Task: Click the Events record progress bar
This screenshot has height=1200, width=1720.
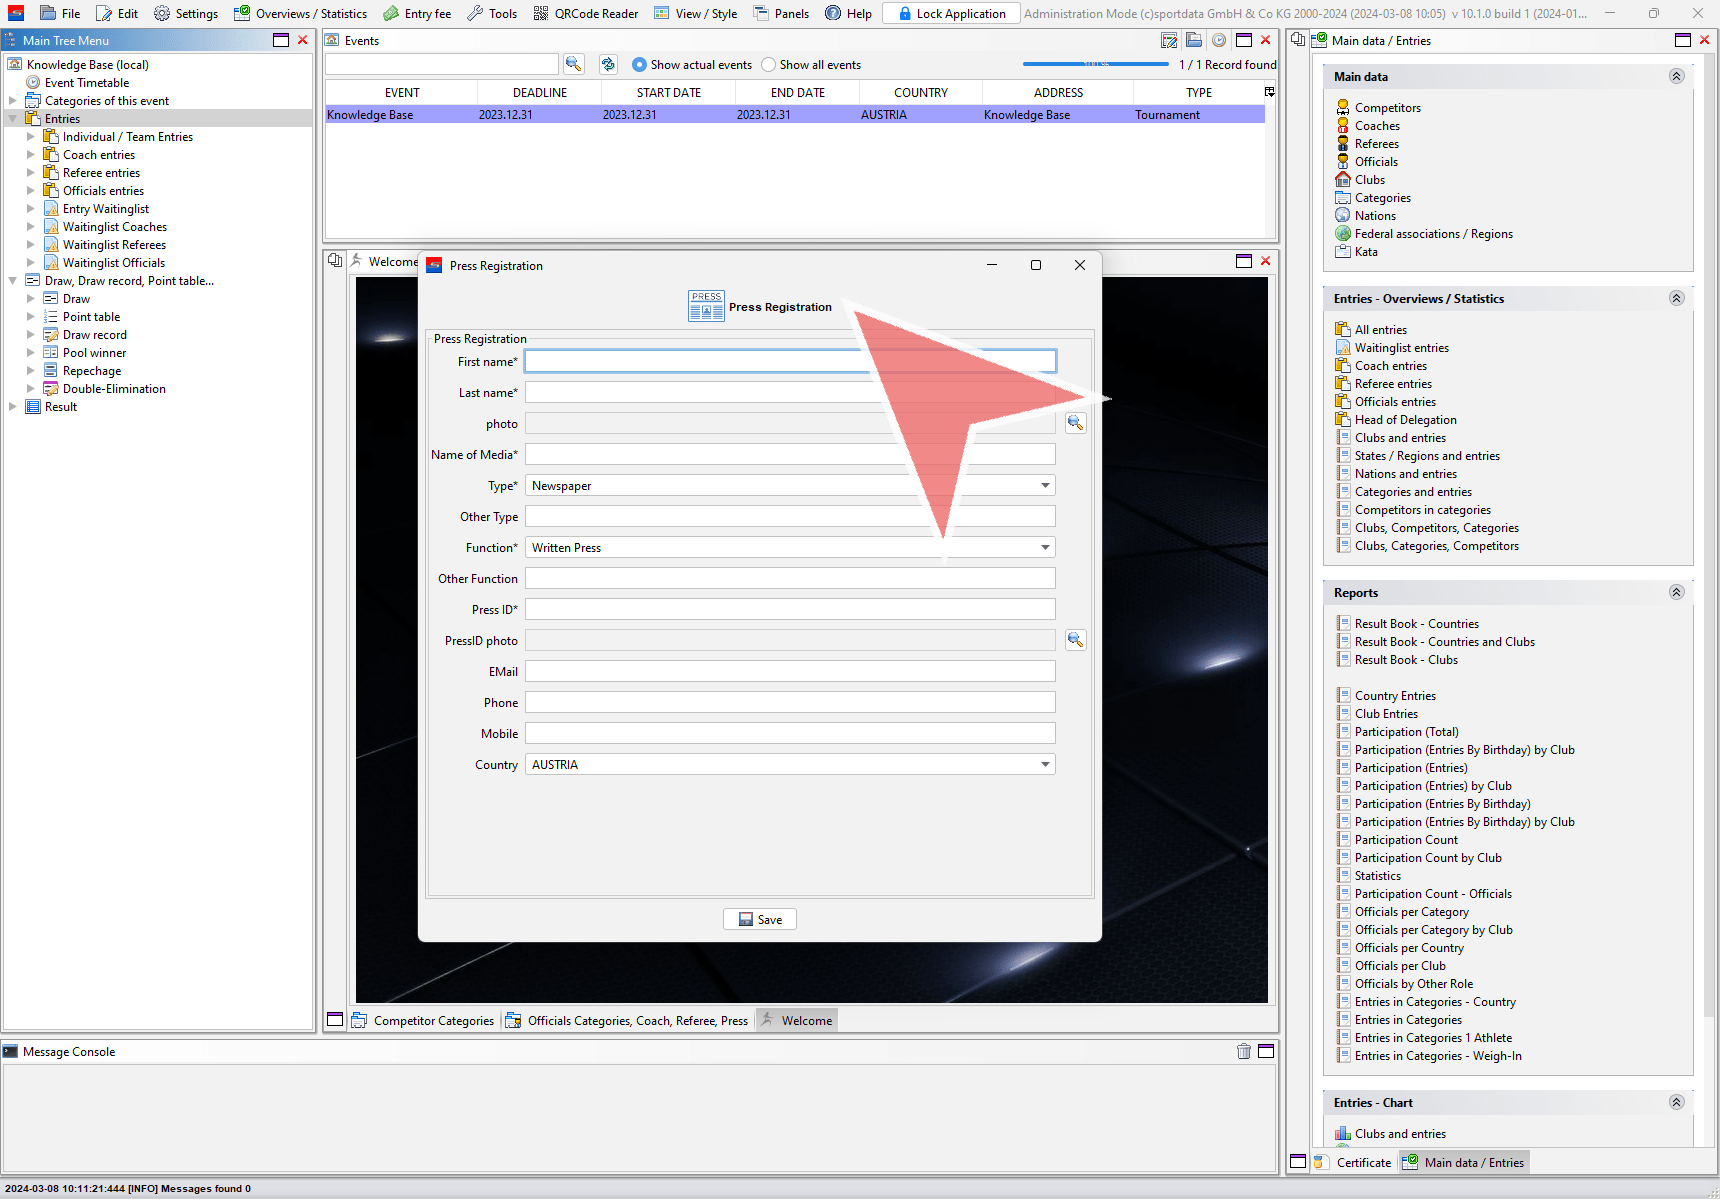Action: tap(1095, 64)
